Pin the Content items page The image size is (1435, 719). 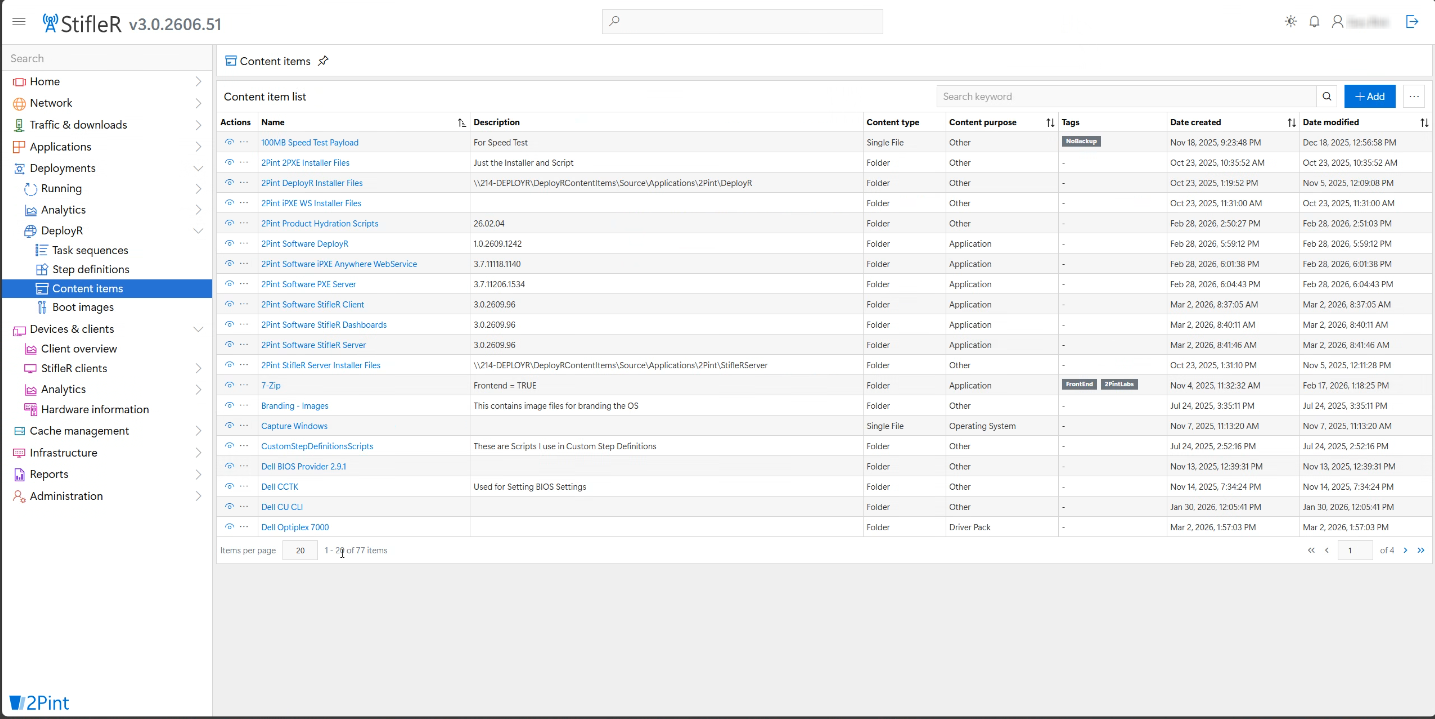tap(323, 61)
